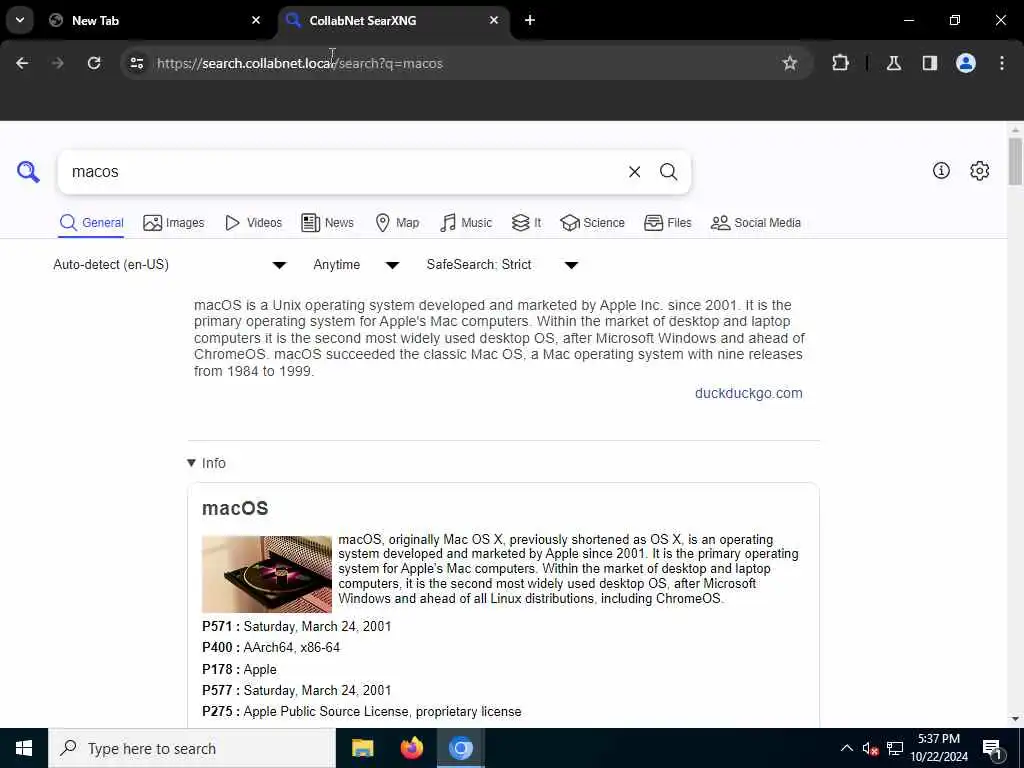
Task: Open the notification center icon
Action: [992, 749]
